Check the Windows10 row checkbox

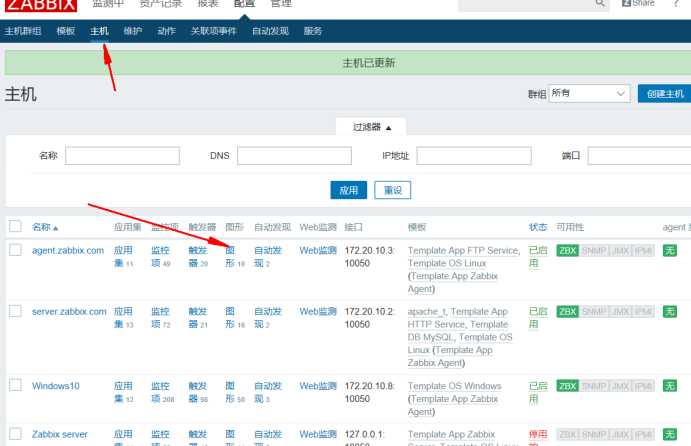tap(15, 385)
